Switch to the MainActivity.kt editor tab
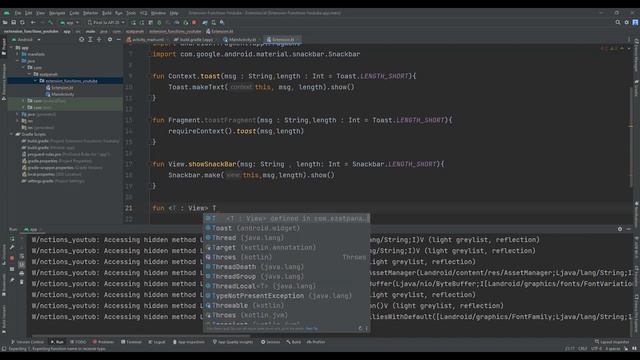This screenshot has width=640, height=360. (241, 40)
